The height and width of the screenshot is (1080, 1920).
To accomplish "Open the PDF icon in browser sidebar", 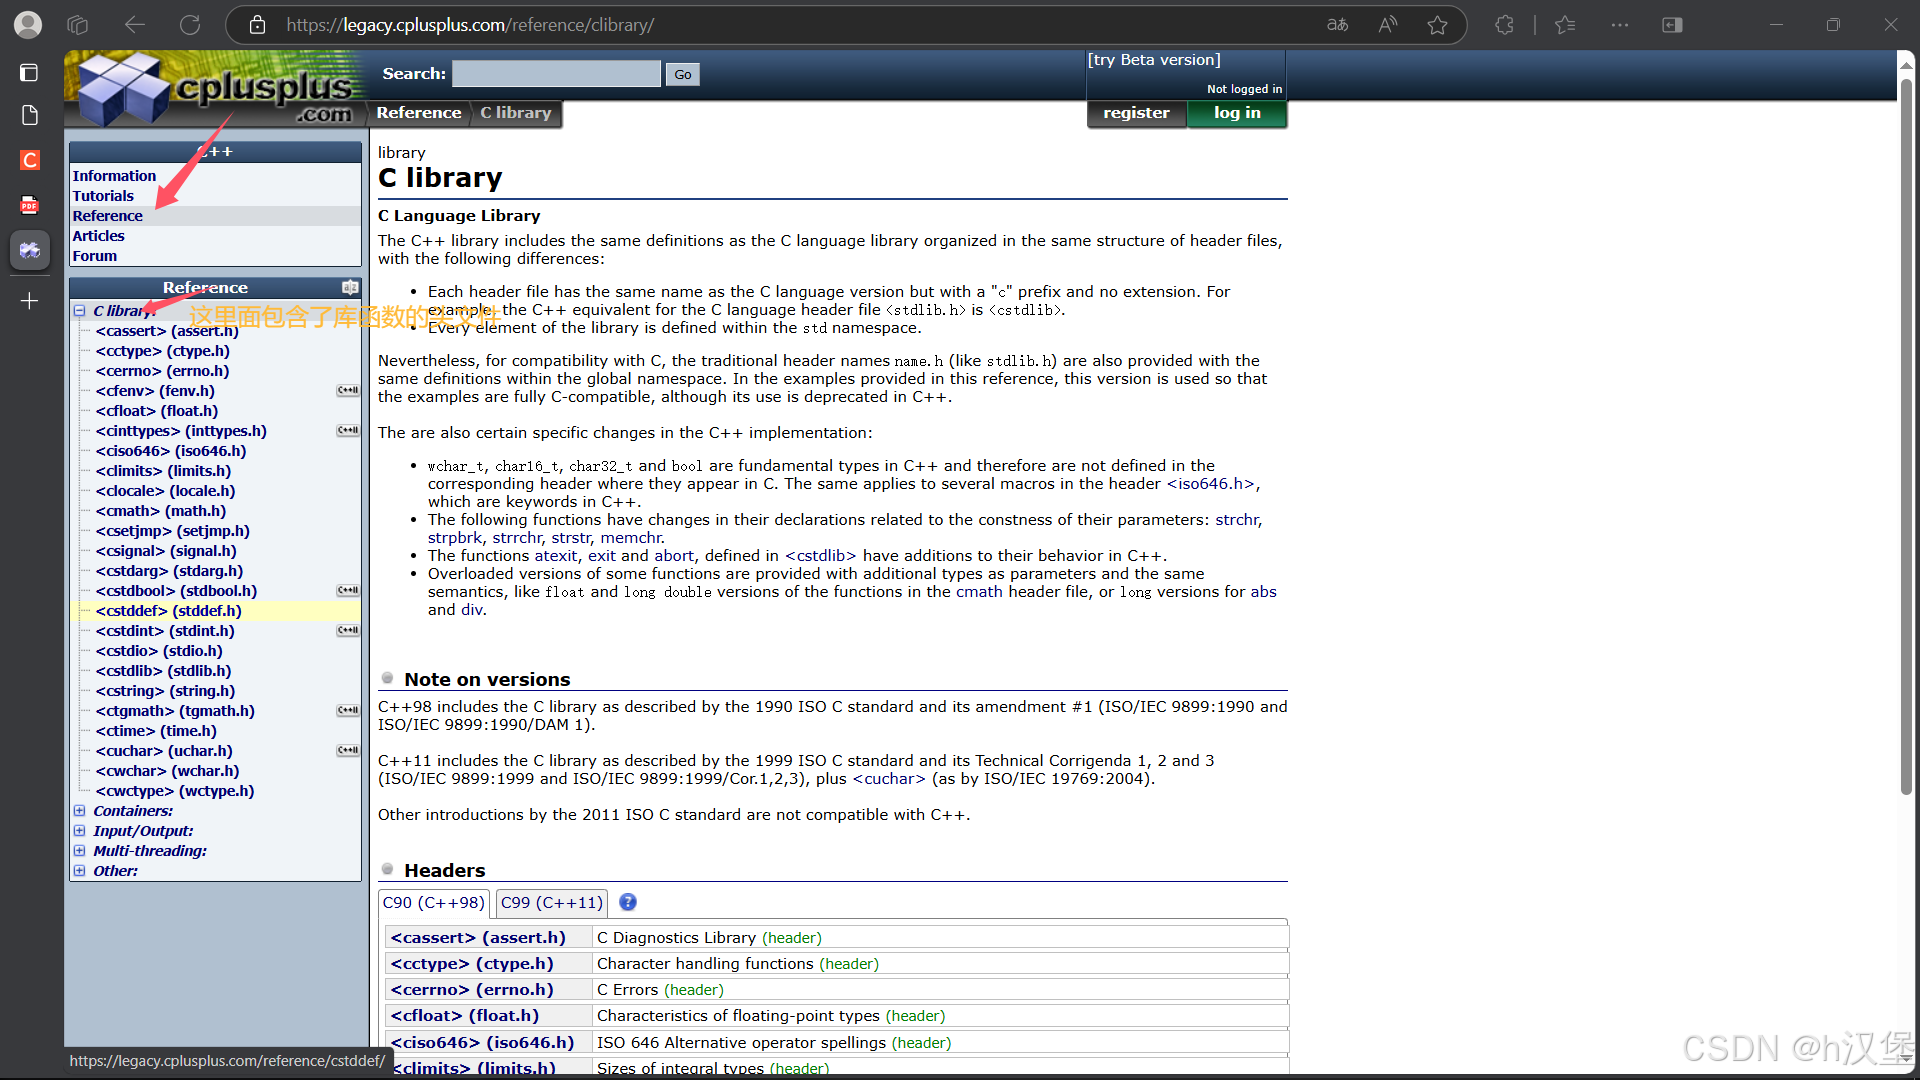I will pos(30,205).
